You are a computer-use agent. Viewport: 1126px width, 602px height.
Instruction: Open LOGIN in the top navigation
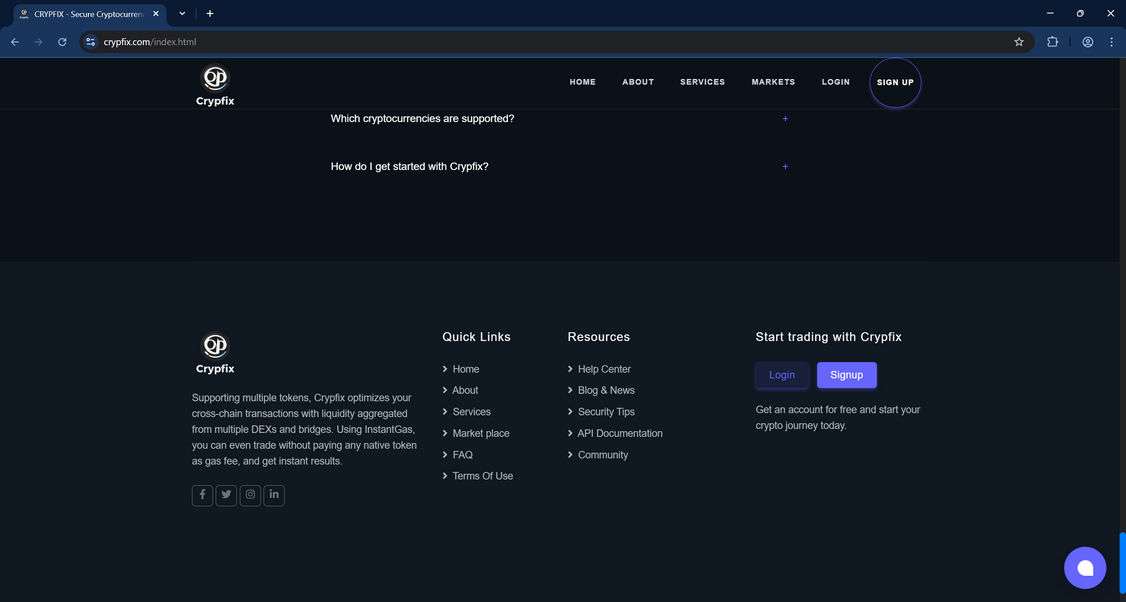(x=836, y=82)
